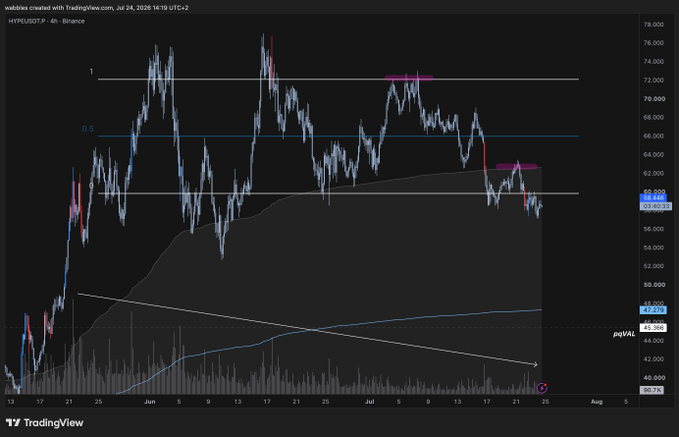Click the 52.000 price axis label
This screenshot has height=437, width=679.
tap(653, 266)
